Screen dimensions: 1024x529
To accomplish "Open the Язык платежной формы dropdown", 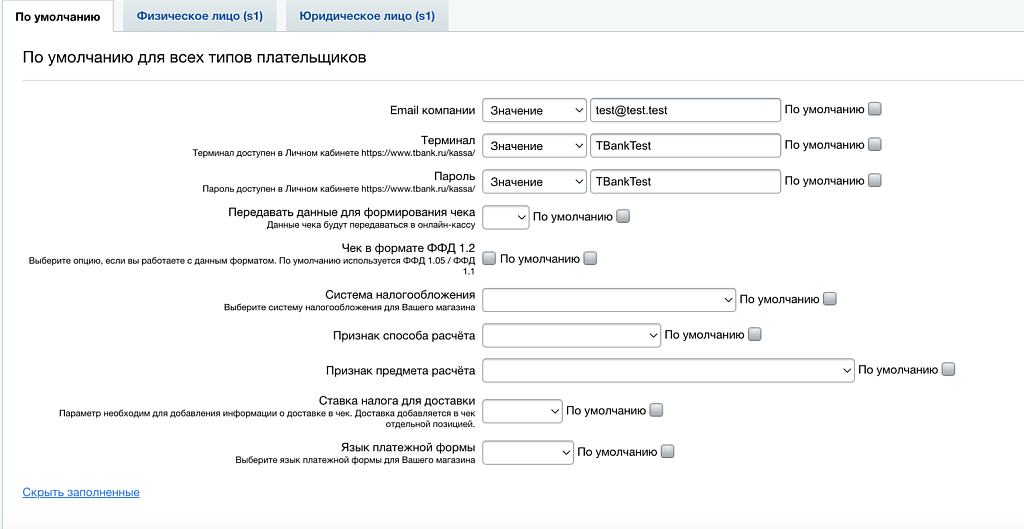I will [528, 452].
